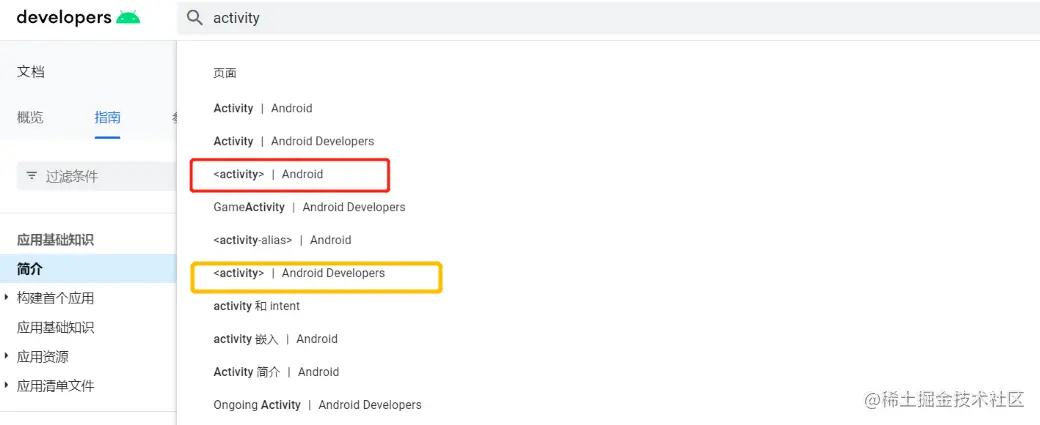The image size is (1040, 425).
Task: Click the Android robot logo icon
Action: pos(128,18)
